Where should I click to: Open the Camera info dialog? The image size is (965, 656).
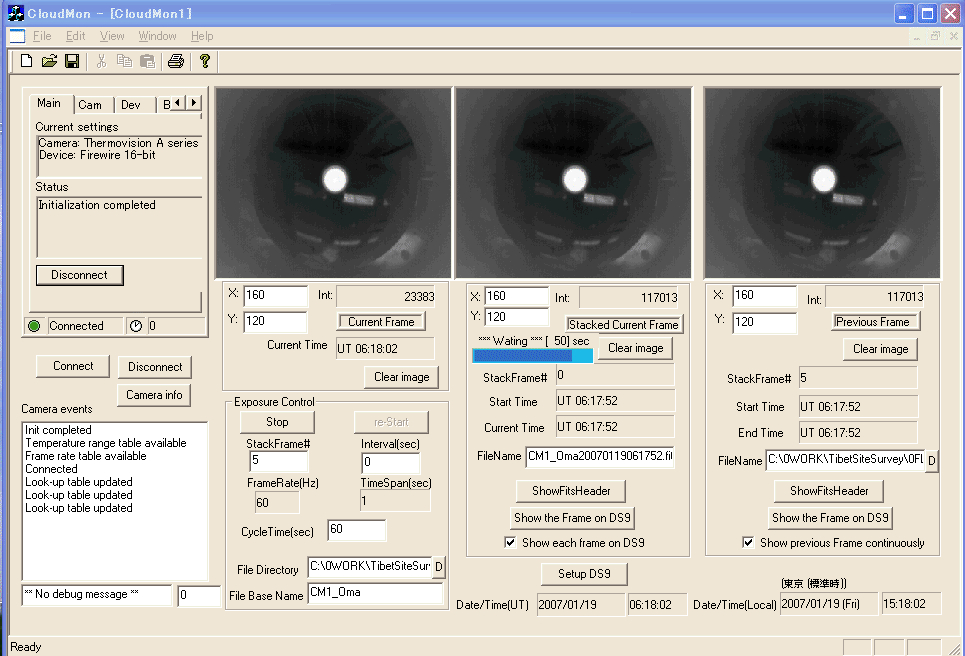point(154,395)
